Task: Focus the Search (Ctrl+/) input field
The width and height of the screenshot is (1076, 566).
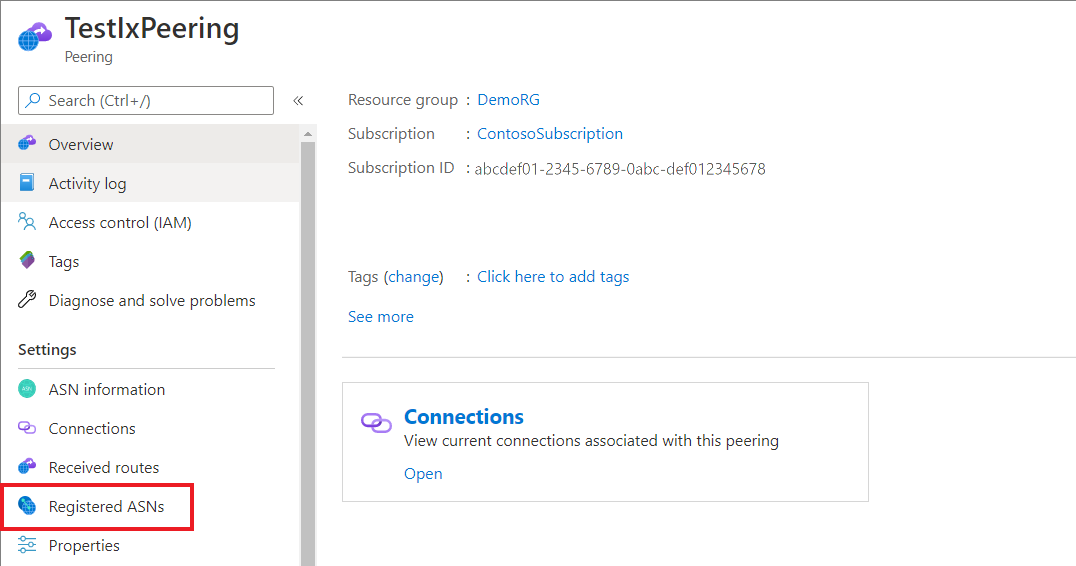Action: pos(145,101)
